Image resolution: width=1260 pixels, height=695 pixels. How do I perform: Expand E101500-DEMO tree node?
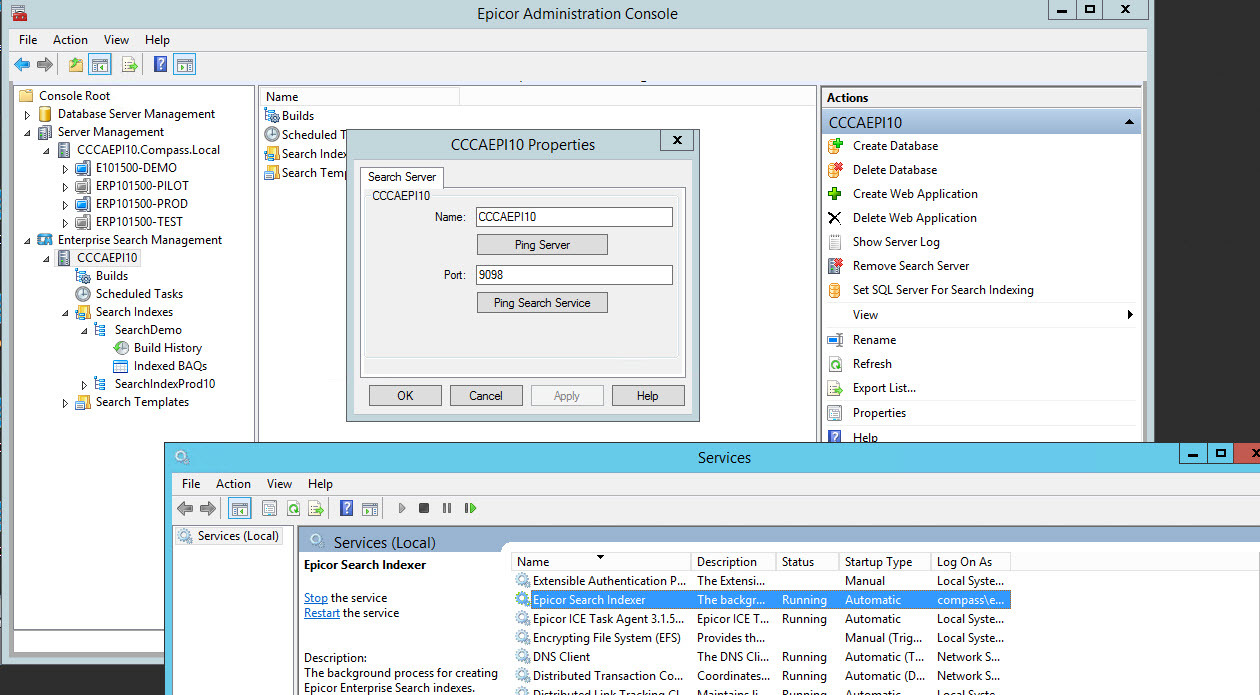(66, 168)
